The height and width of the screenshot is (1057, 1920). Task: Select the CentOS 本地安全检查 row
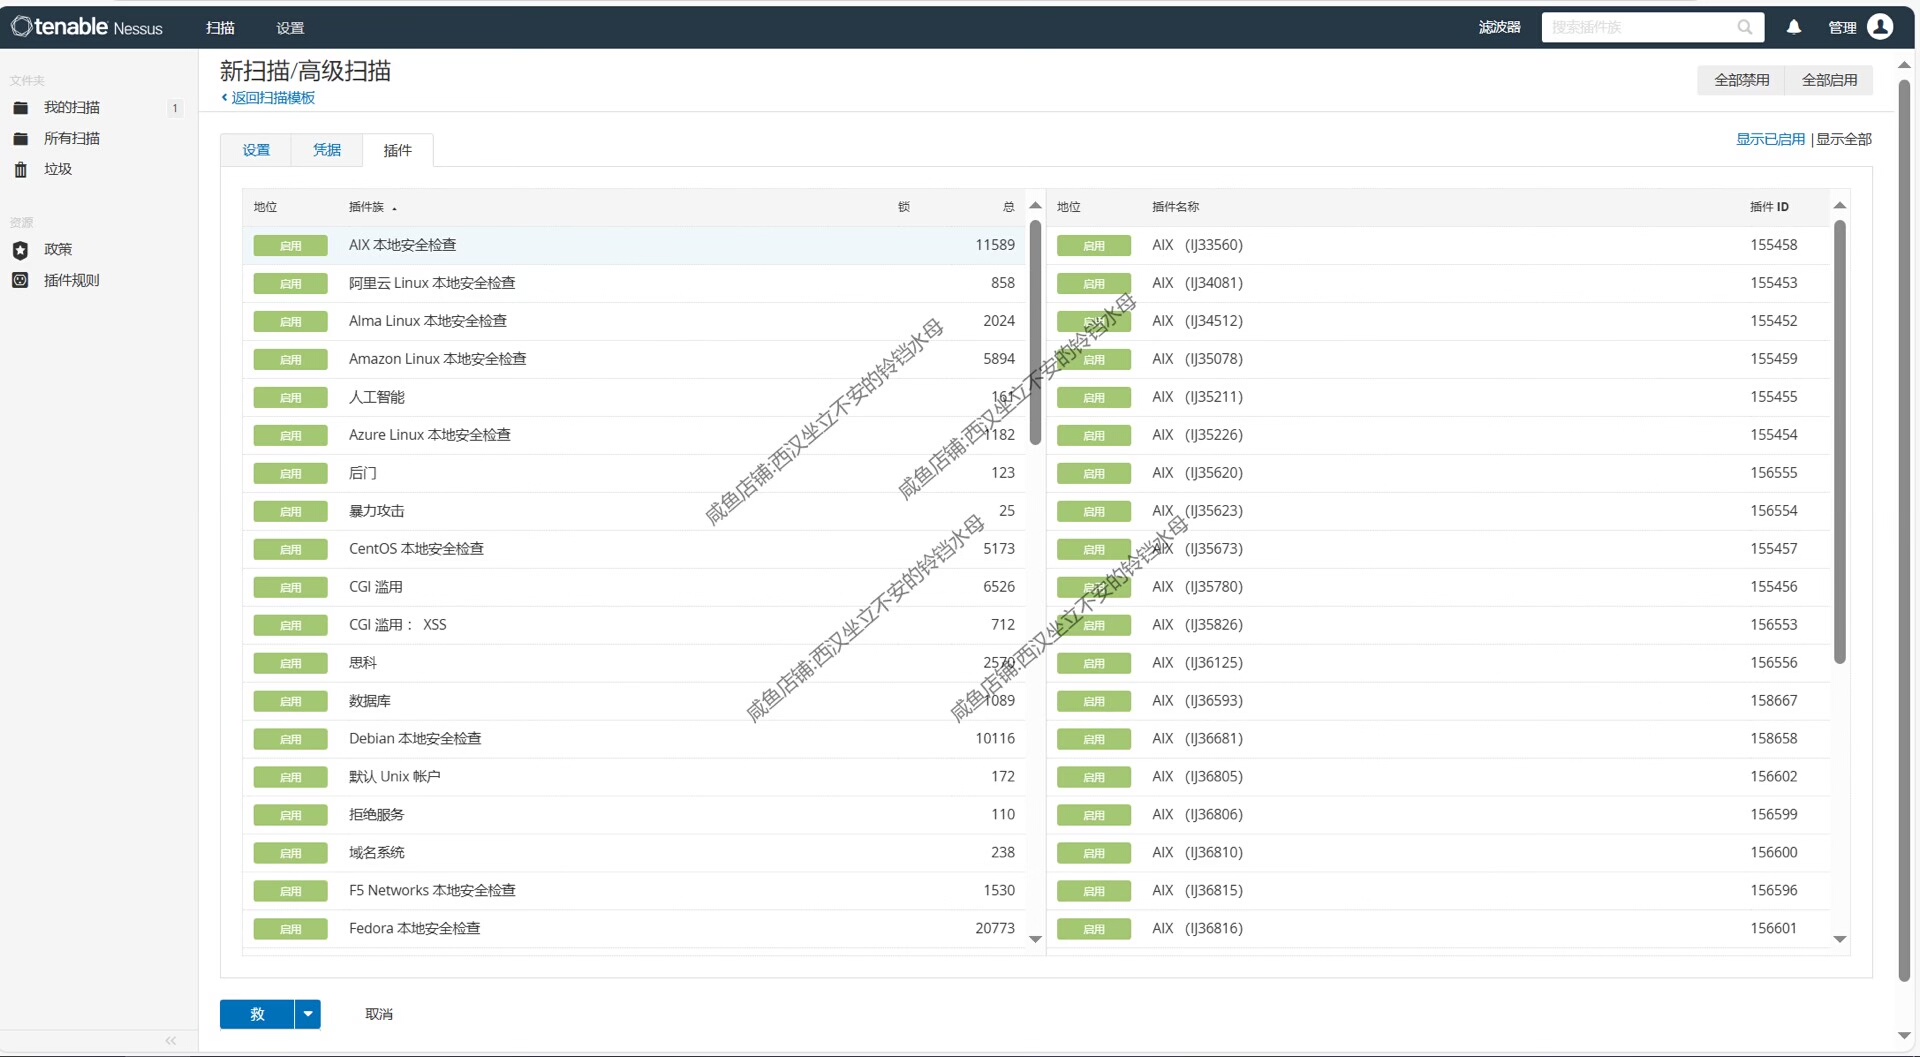point(634,549)
